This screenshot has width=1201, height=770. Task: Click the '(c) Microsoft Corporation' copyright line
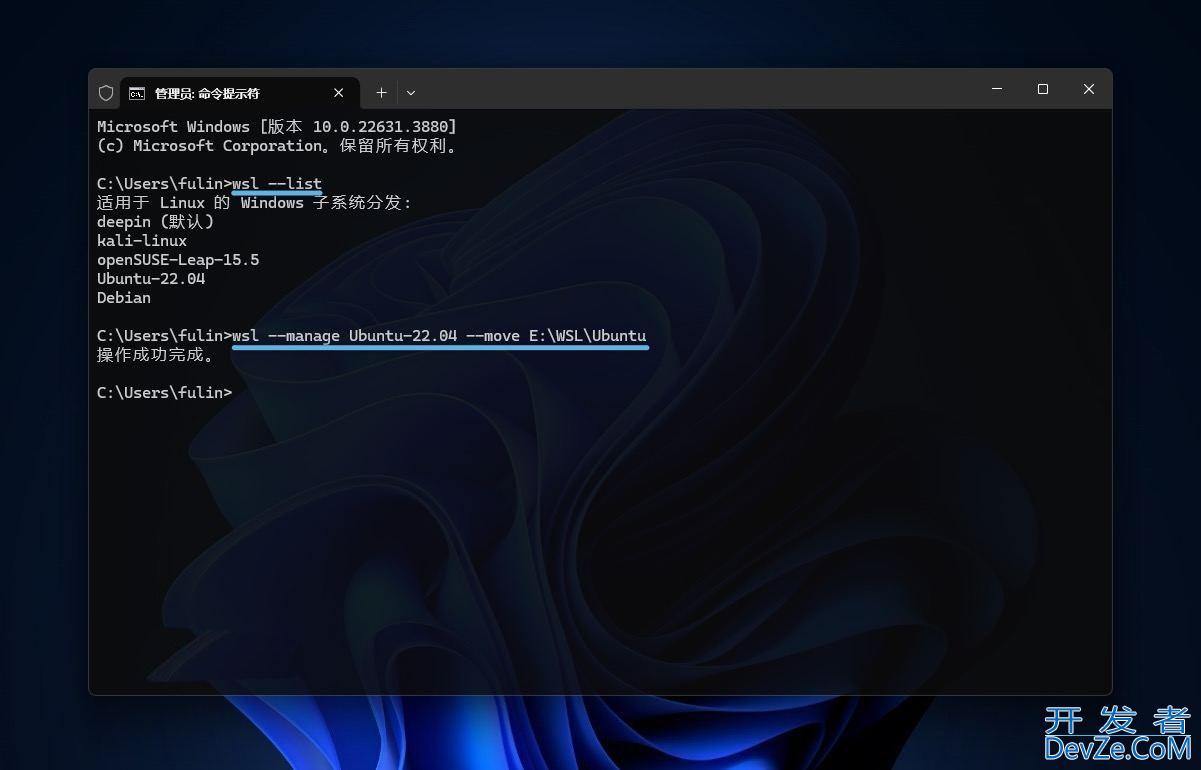[x=277, y=146]
